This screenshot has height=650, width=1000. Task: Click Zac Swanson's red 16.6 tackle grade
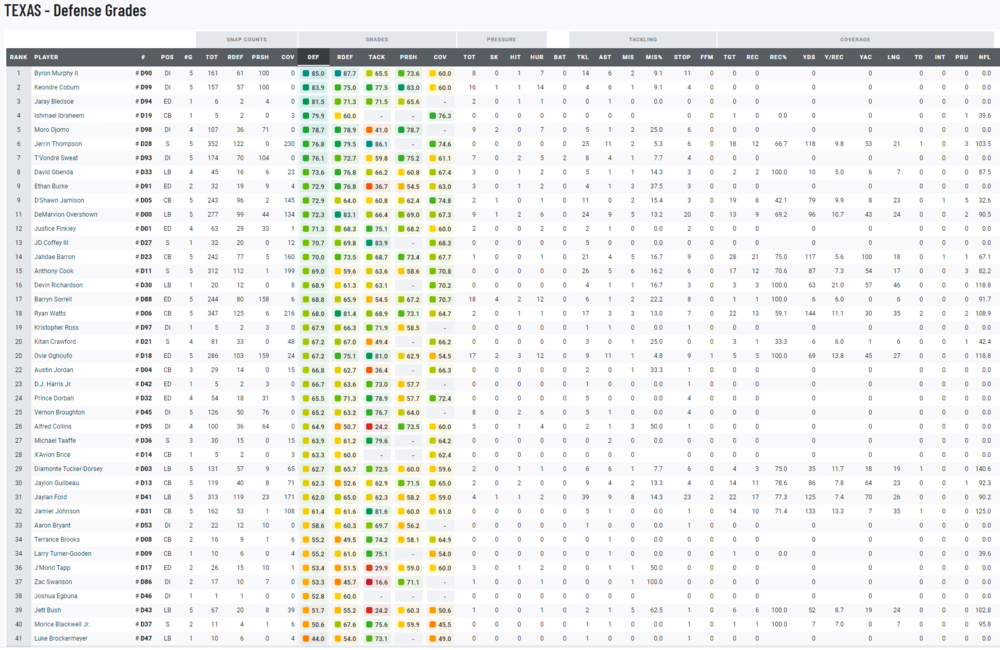click(x=378, y=582)
